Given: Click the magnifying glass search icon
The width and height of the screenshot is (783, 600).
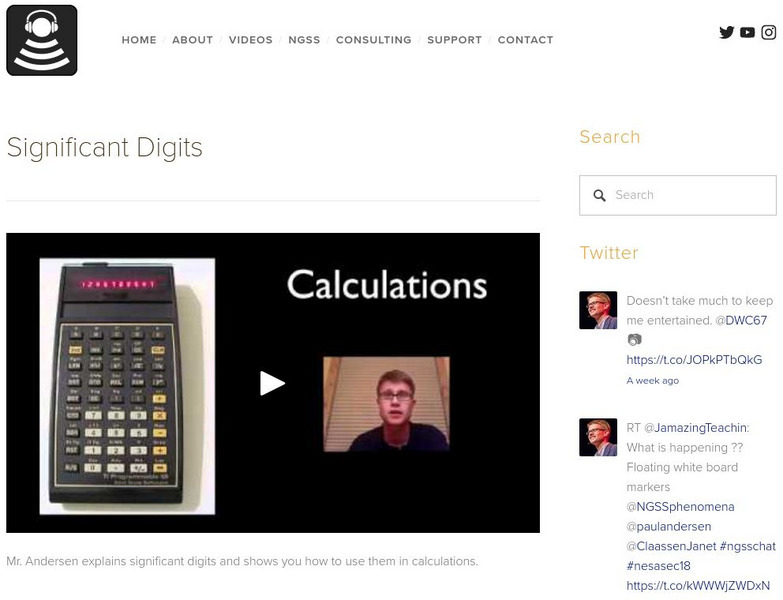Looking at the screenshot, I should [599, 195].
